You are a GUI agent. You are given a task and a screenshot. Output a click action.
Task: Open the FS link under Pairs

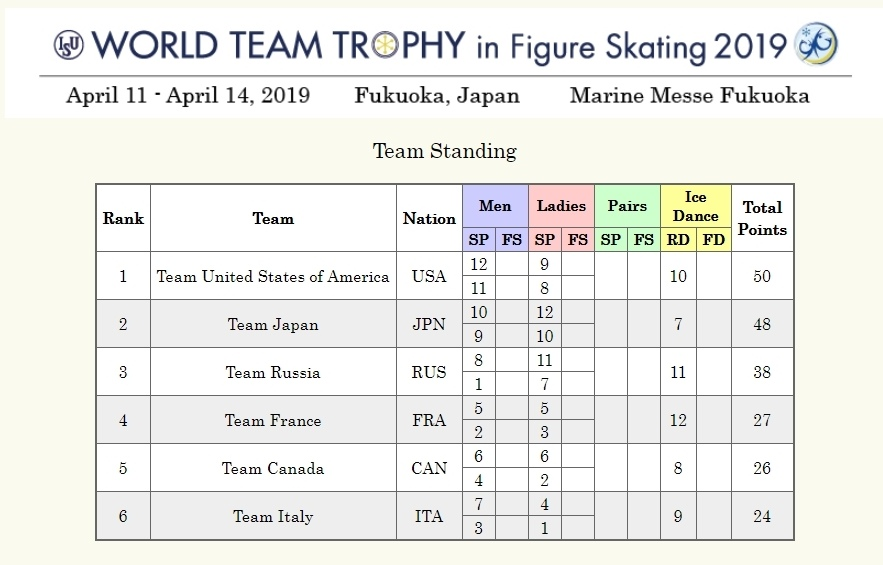644,240
